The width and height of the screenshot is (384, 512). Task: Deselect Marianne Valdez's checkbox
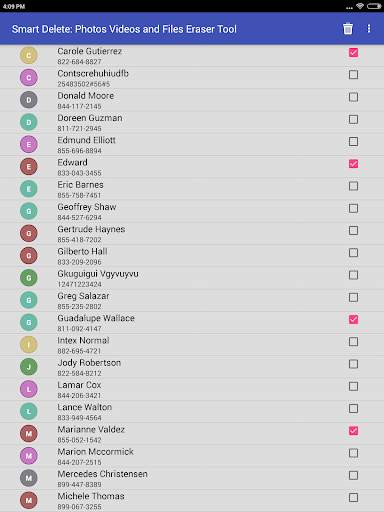pyautogui.click(x=353, y=431)
